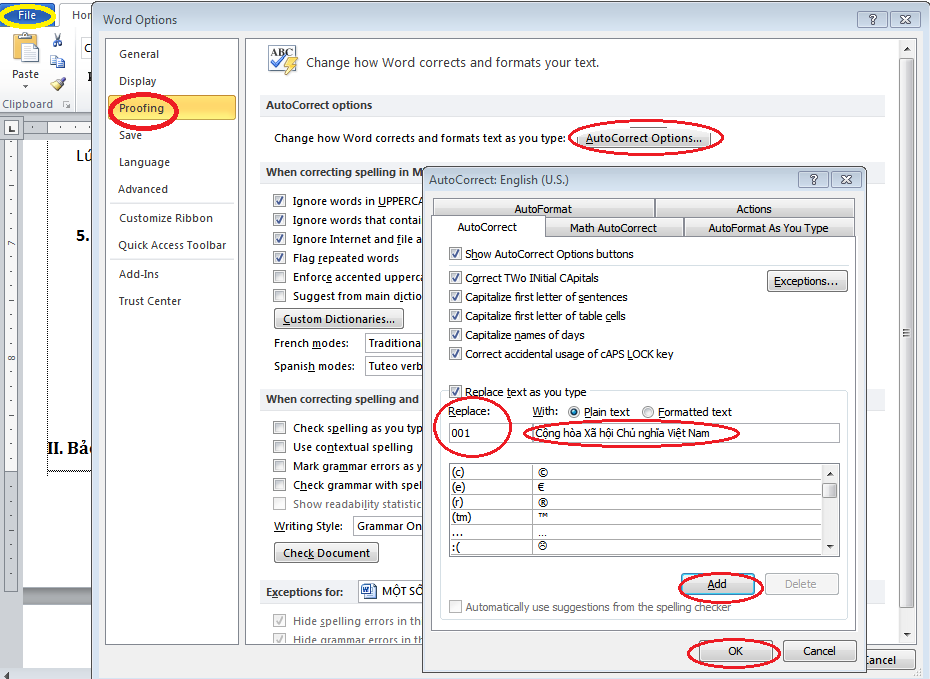
Task: Open Quick Access Toolbar category
Action: 172,245
